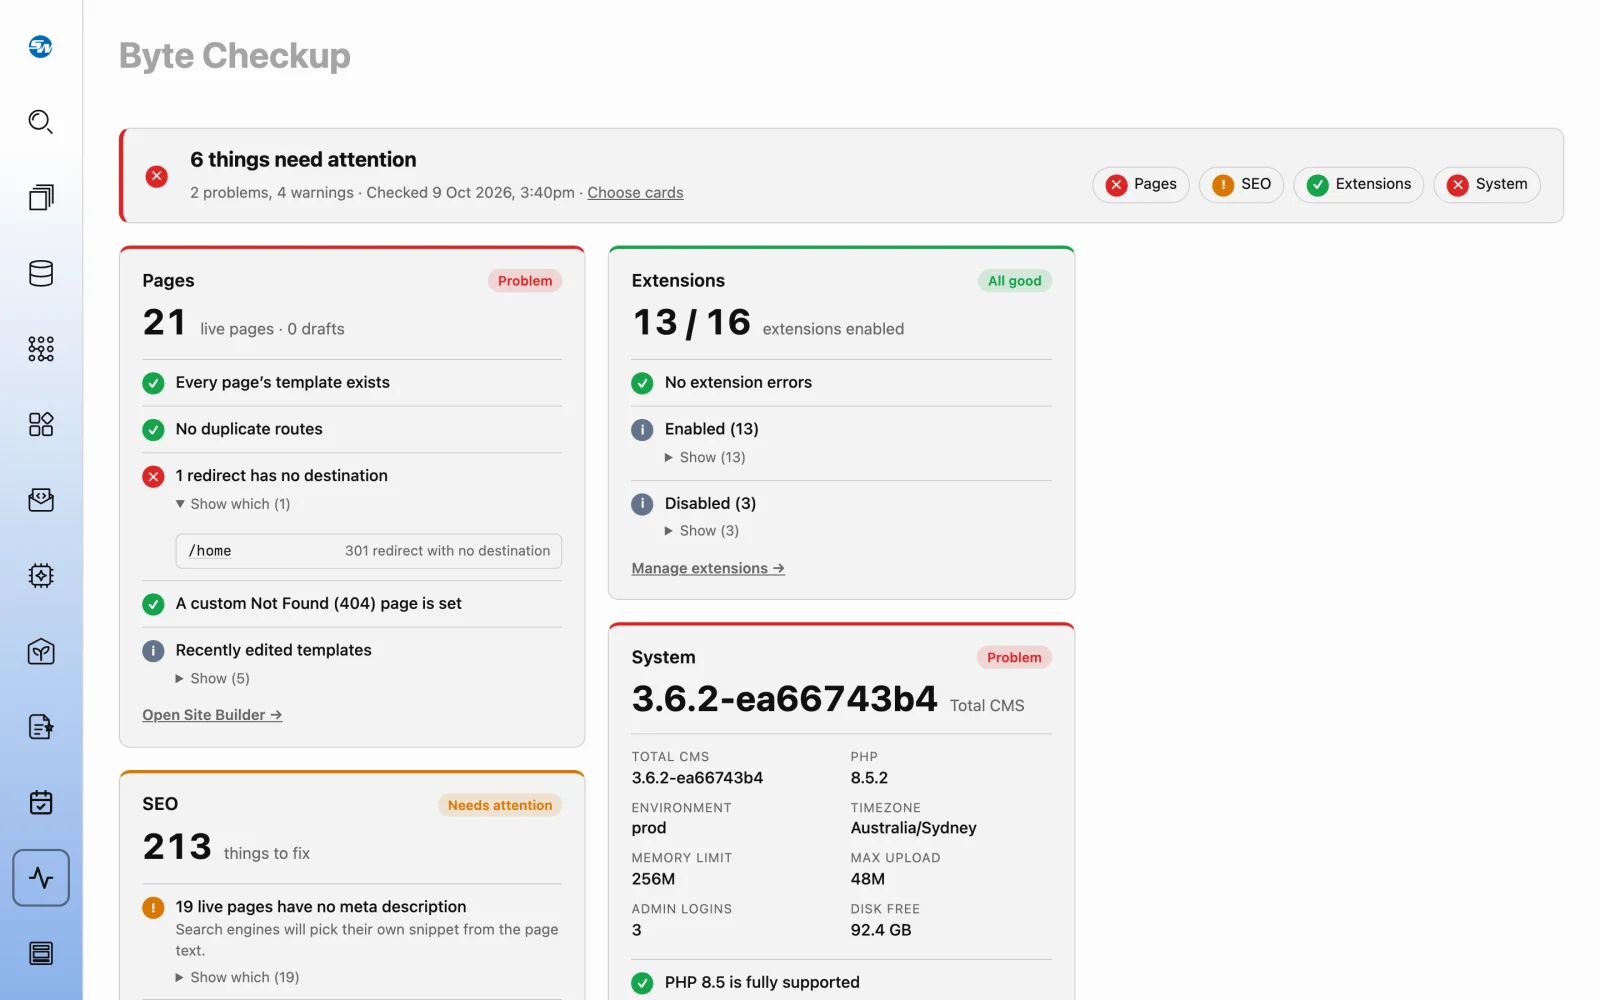1600x1000 pixels.
Task: Click the 'Problem' badge on Pages card
Action: pos(525,281)
